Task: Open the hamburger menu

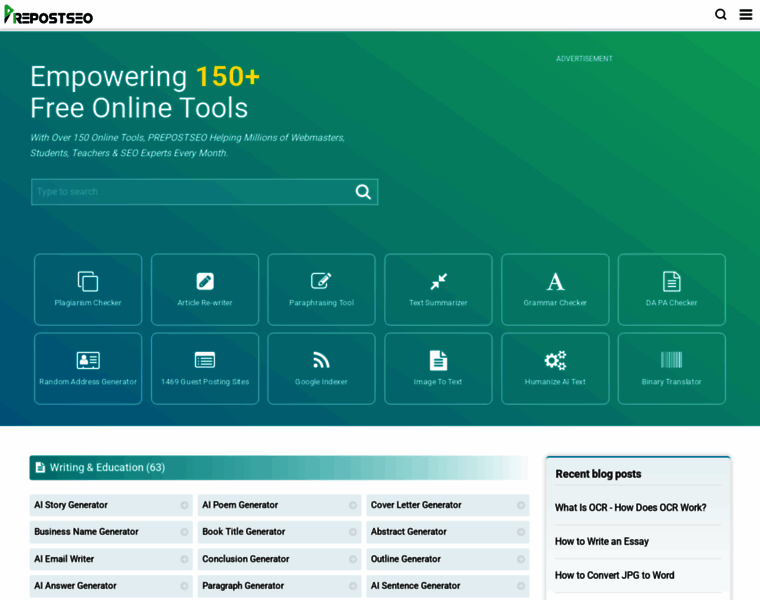Action: (745, 15)
